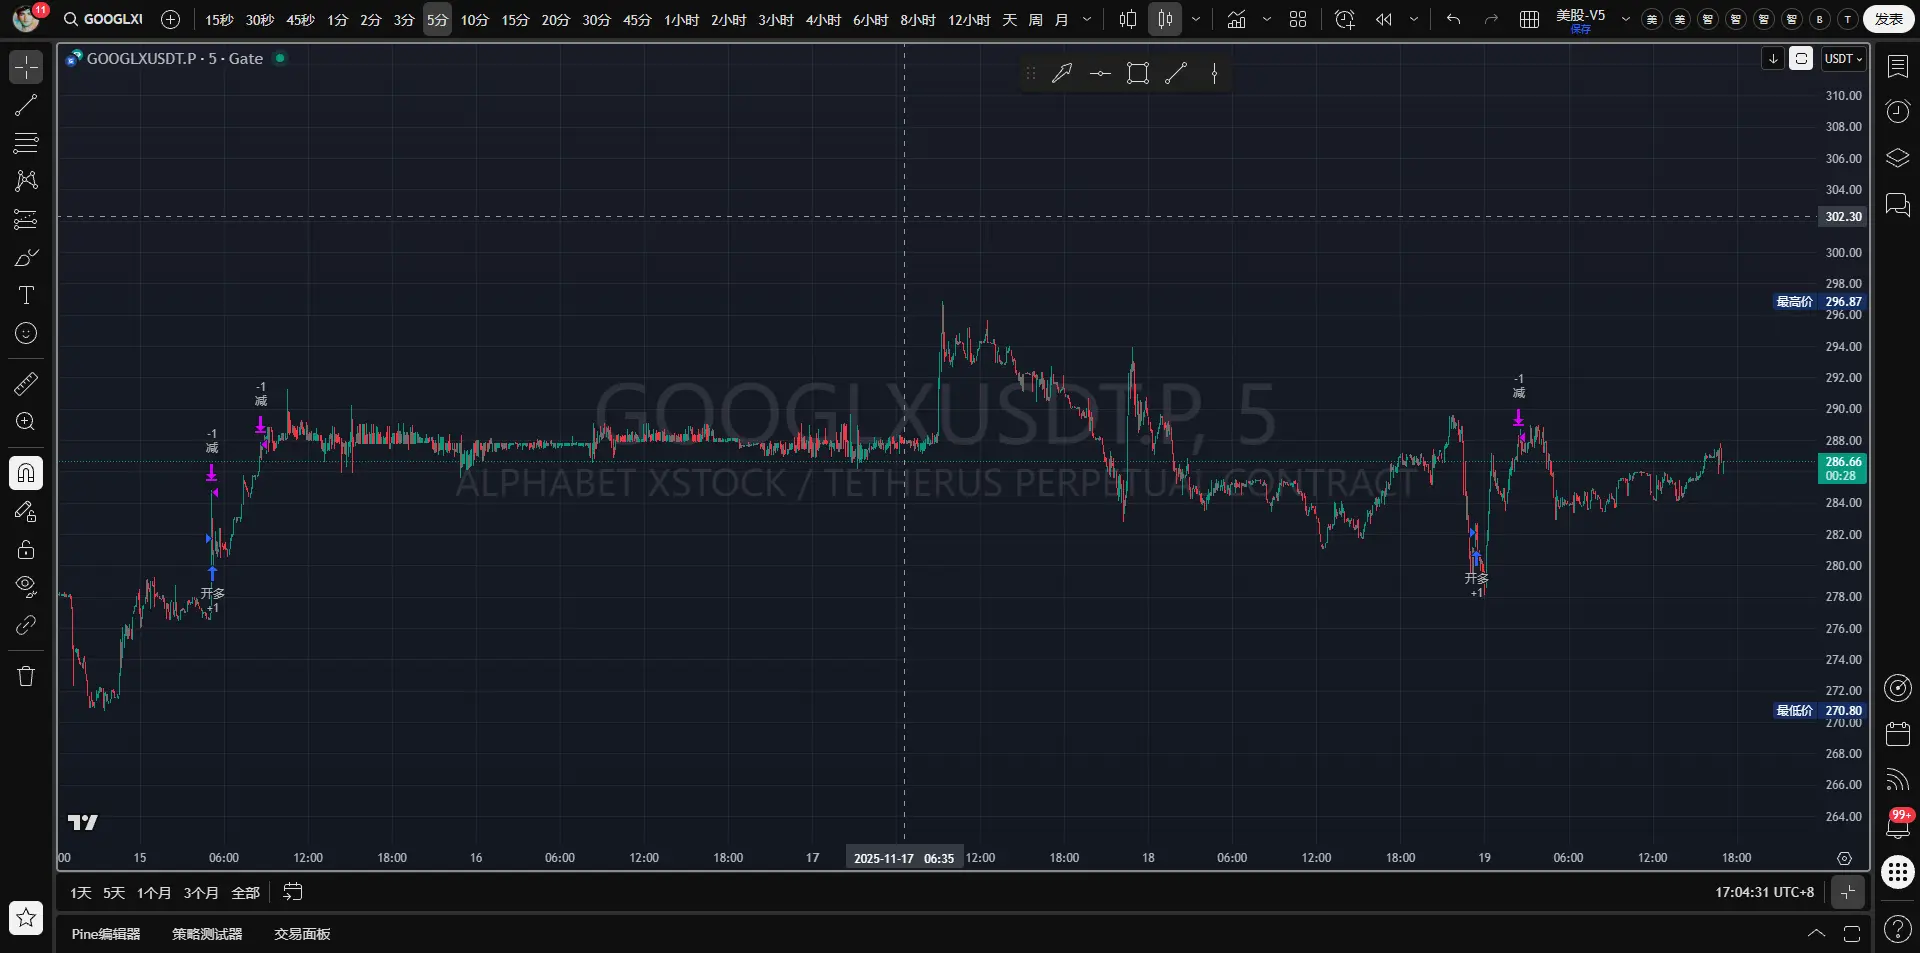Add a symbol with the plus icon
Screen dimensions: 1920x953
(171, 19)
